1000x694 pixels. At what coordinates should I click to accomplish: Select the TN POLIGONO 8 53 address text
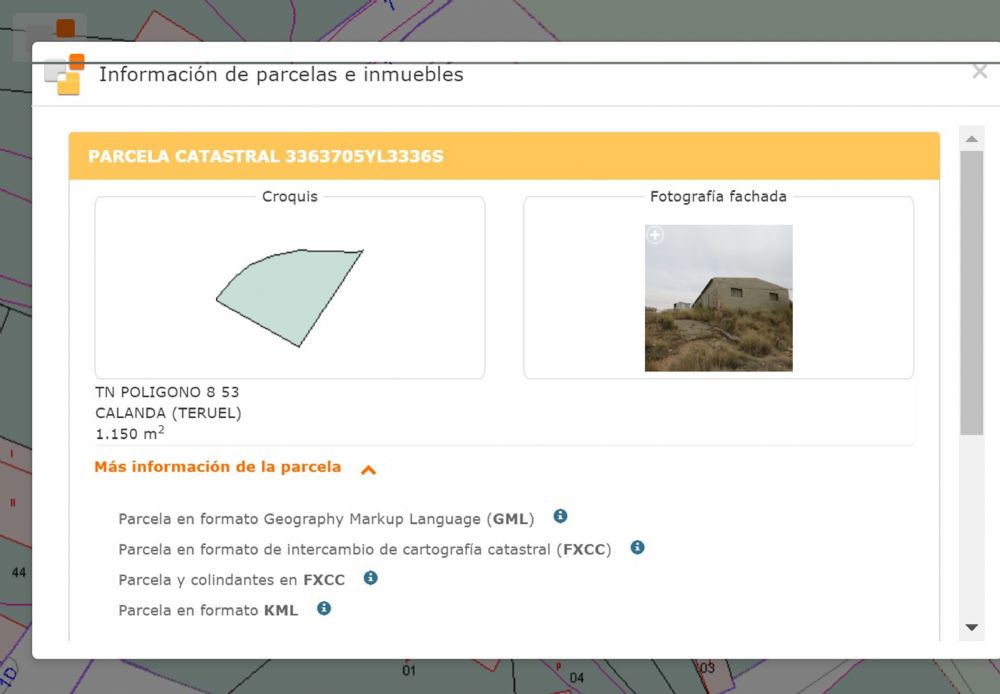[x=167, y=392]
